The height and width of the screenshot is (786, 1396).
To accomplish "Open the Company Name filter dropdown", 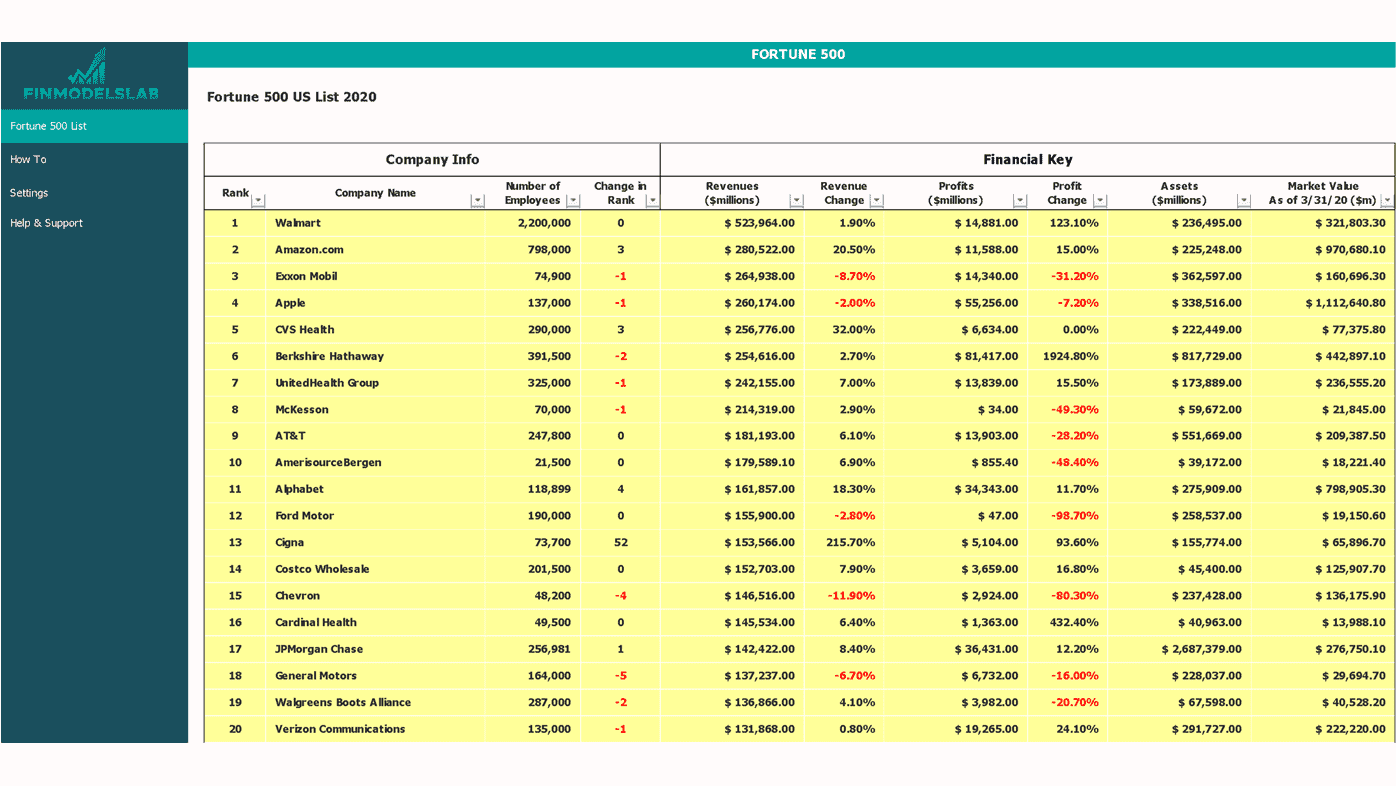I will (477, 200).
